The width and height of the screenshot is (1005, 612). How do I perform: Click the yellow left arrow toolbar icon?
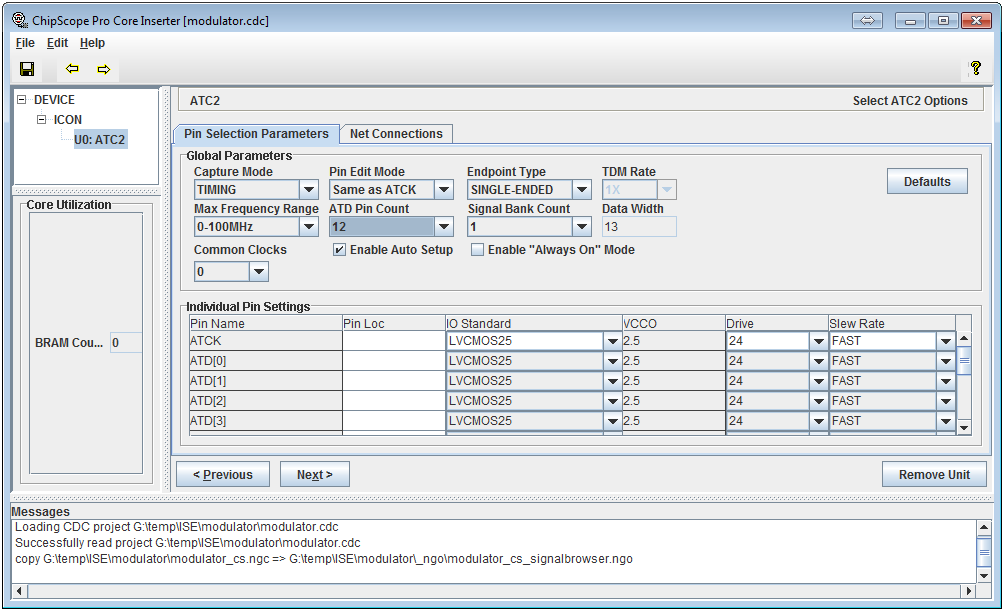(72, 69)
